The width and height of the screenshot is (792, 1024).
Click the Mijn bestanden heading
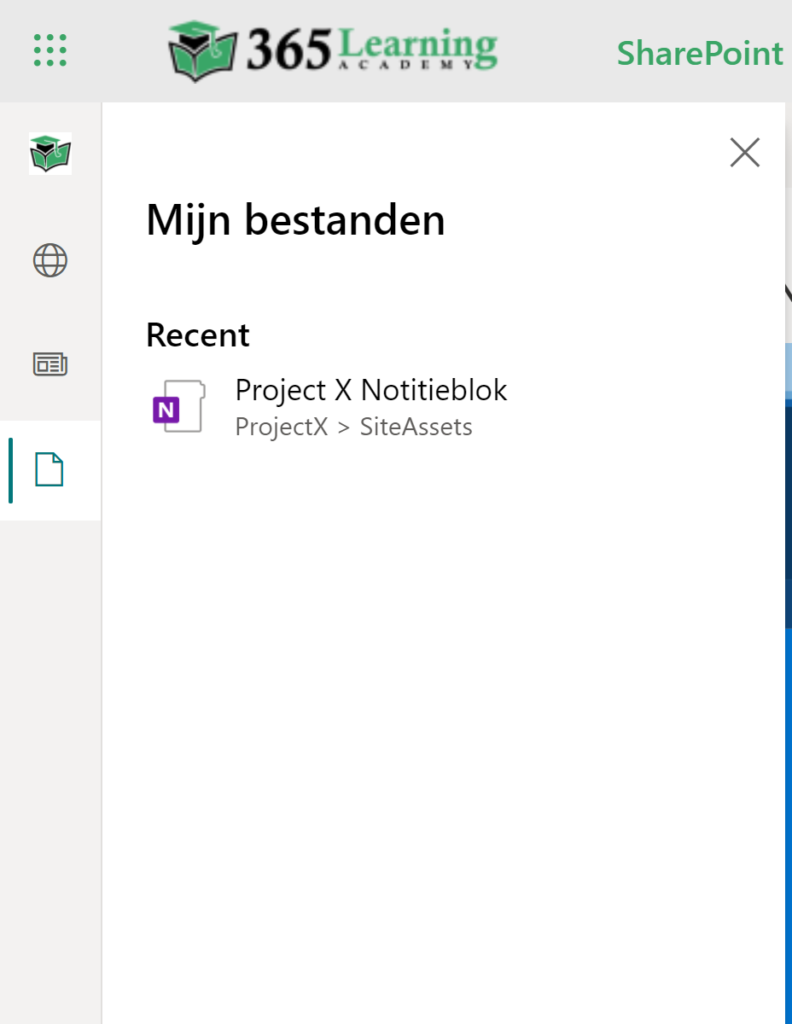click(295, 220)
